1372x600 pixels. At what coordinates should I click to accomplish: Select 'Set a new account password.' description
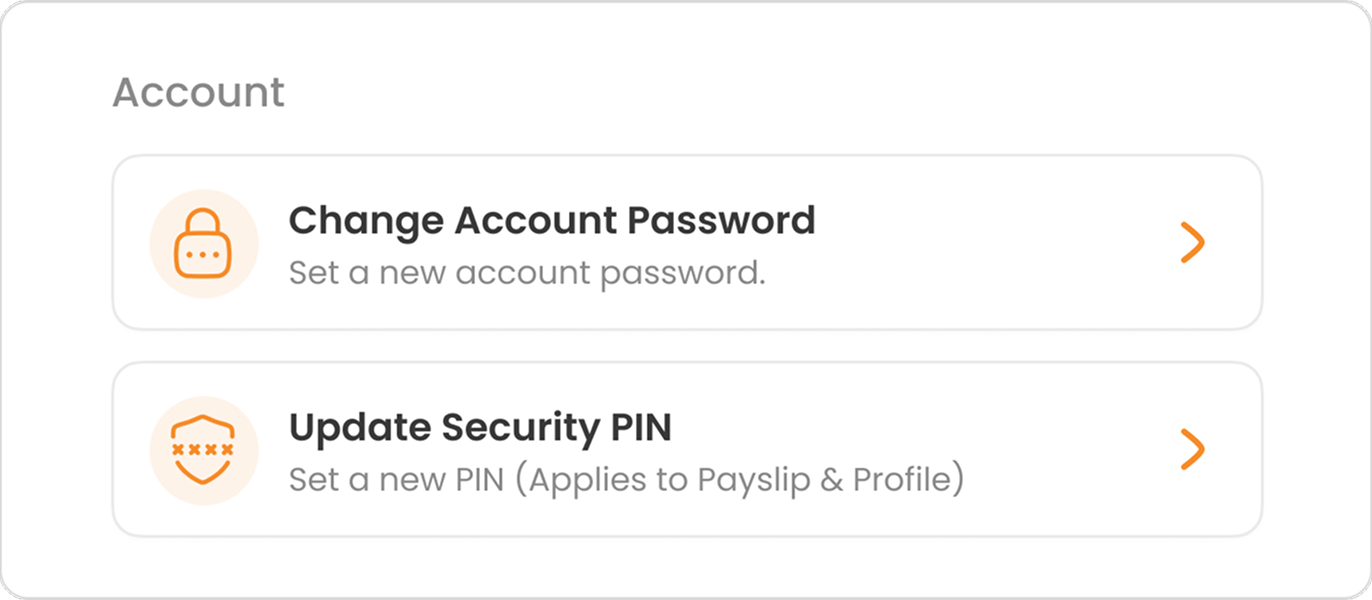point(527,273)
